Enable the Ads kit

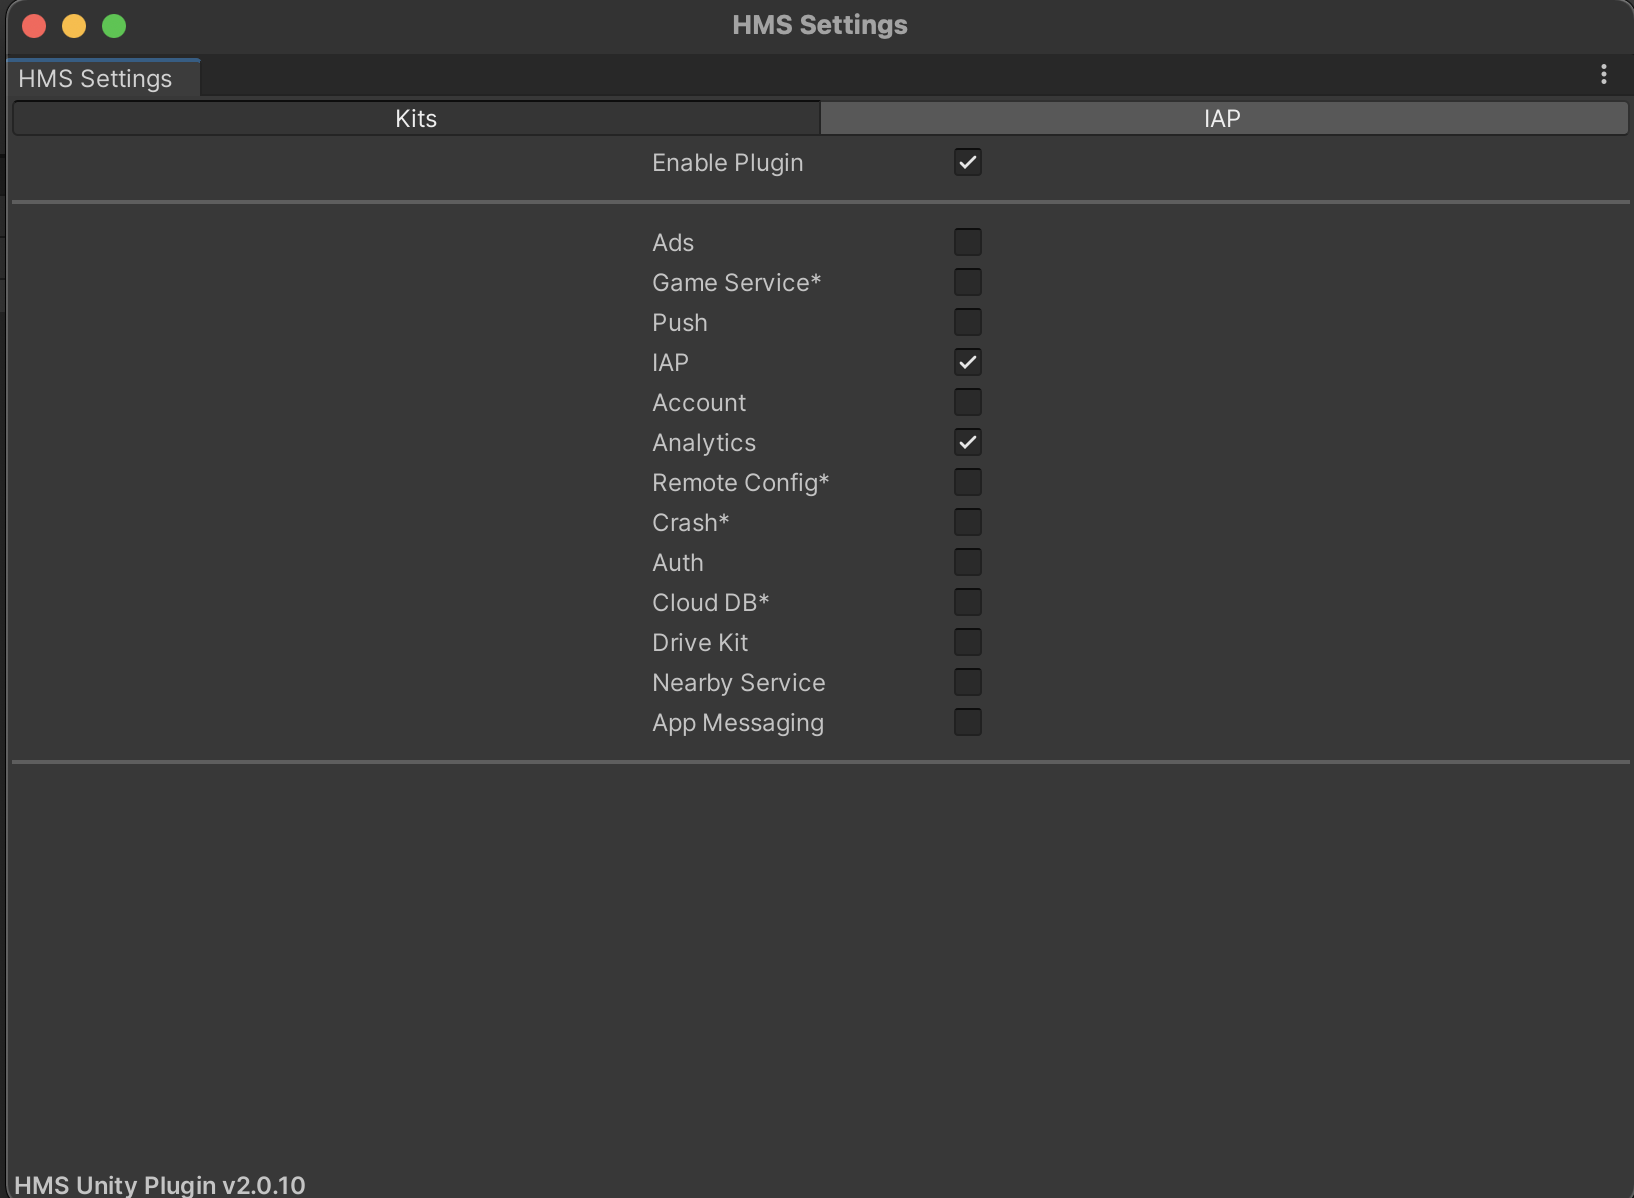click(967, 242)
